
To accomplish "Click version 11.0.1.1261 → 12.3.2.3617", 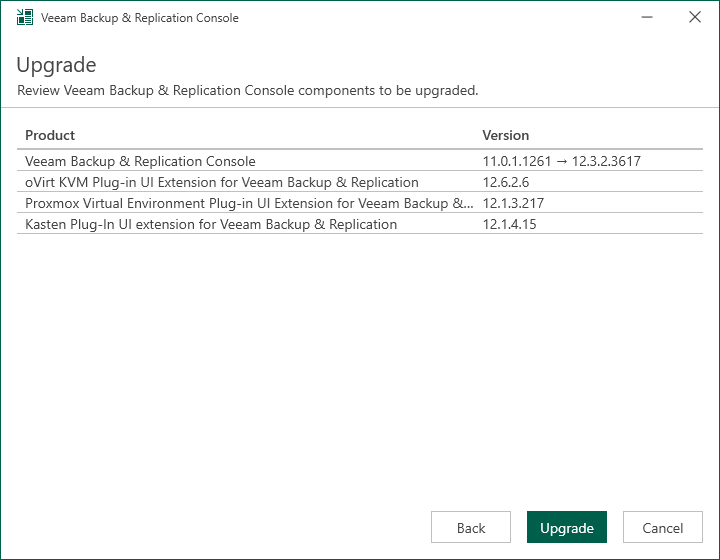I will click(562, 161).
